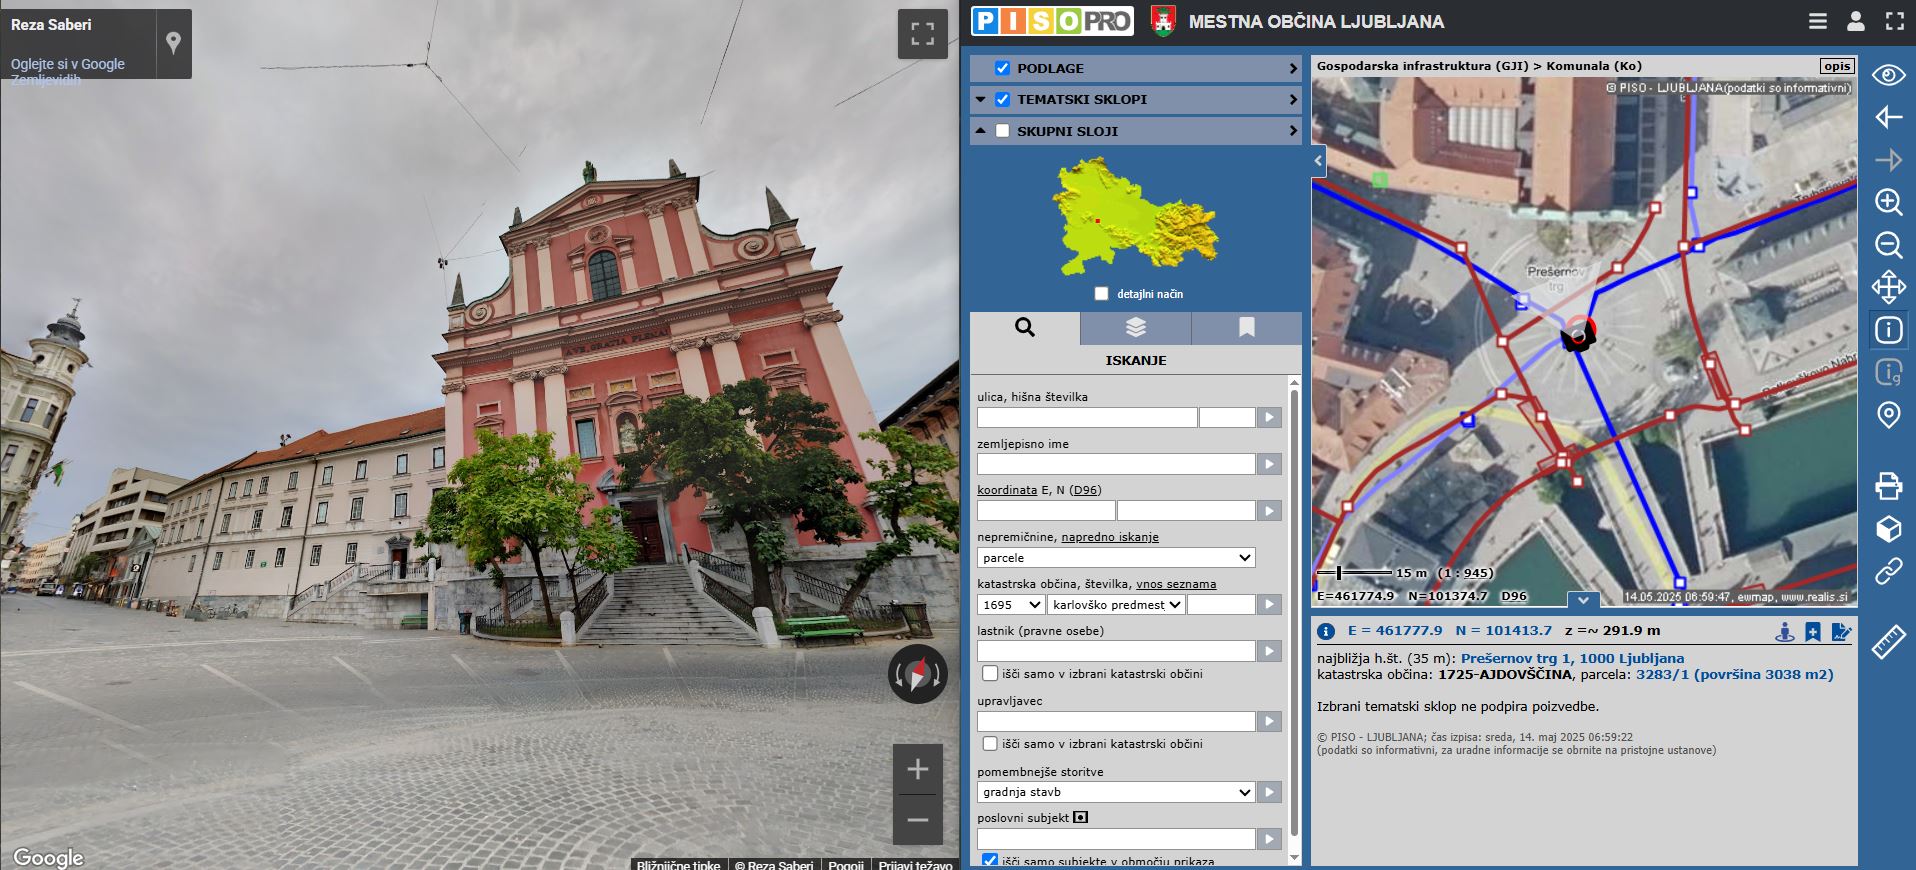
Task: Click the print map icon
Action: pos(1888,486)
